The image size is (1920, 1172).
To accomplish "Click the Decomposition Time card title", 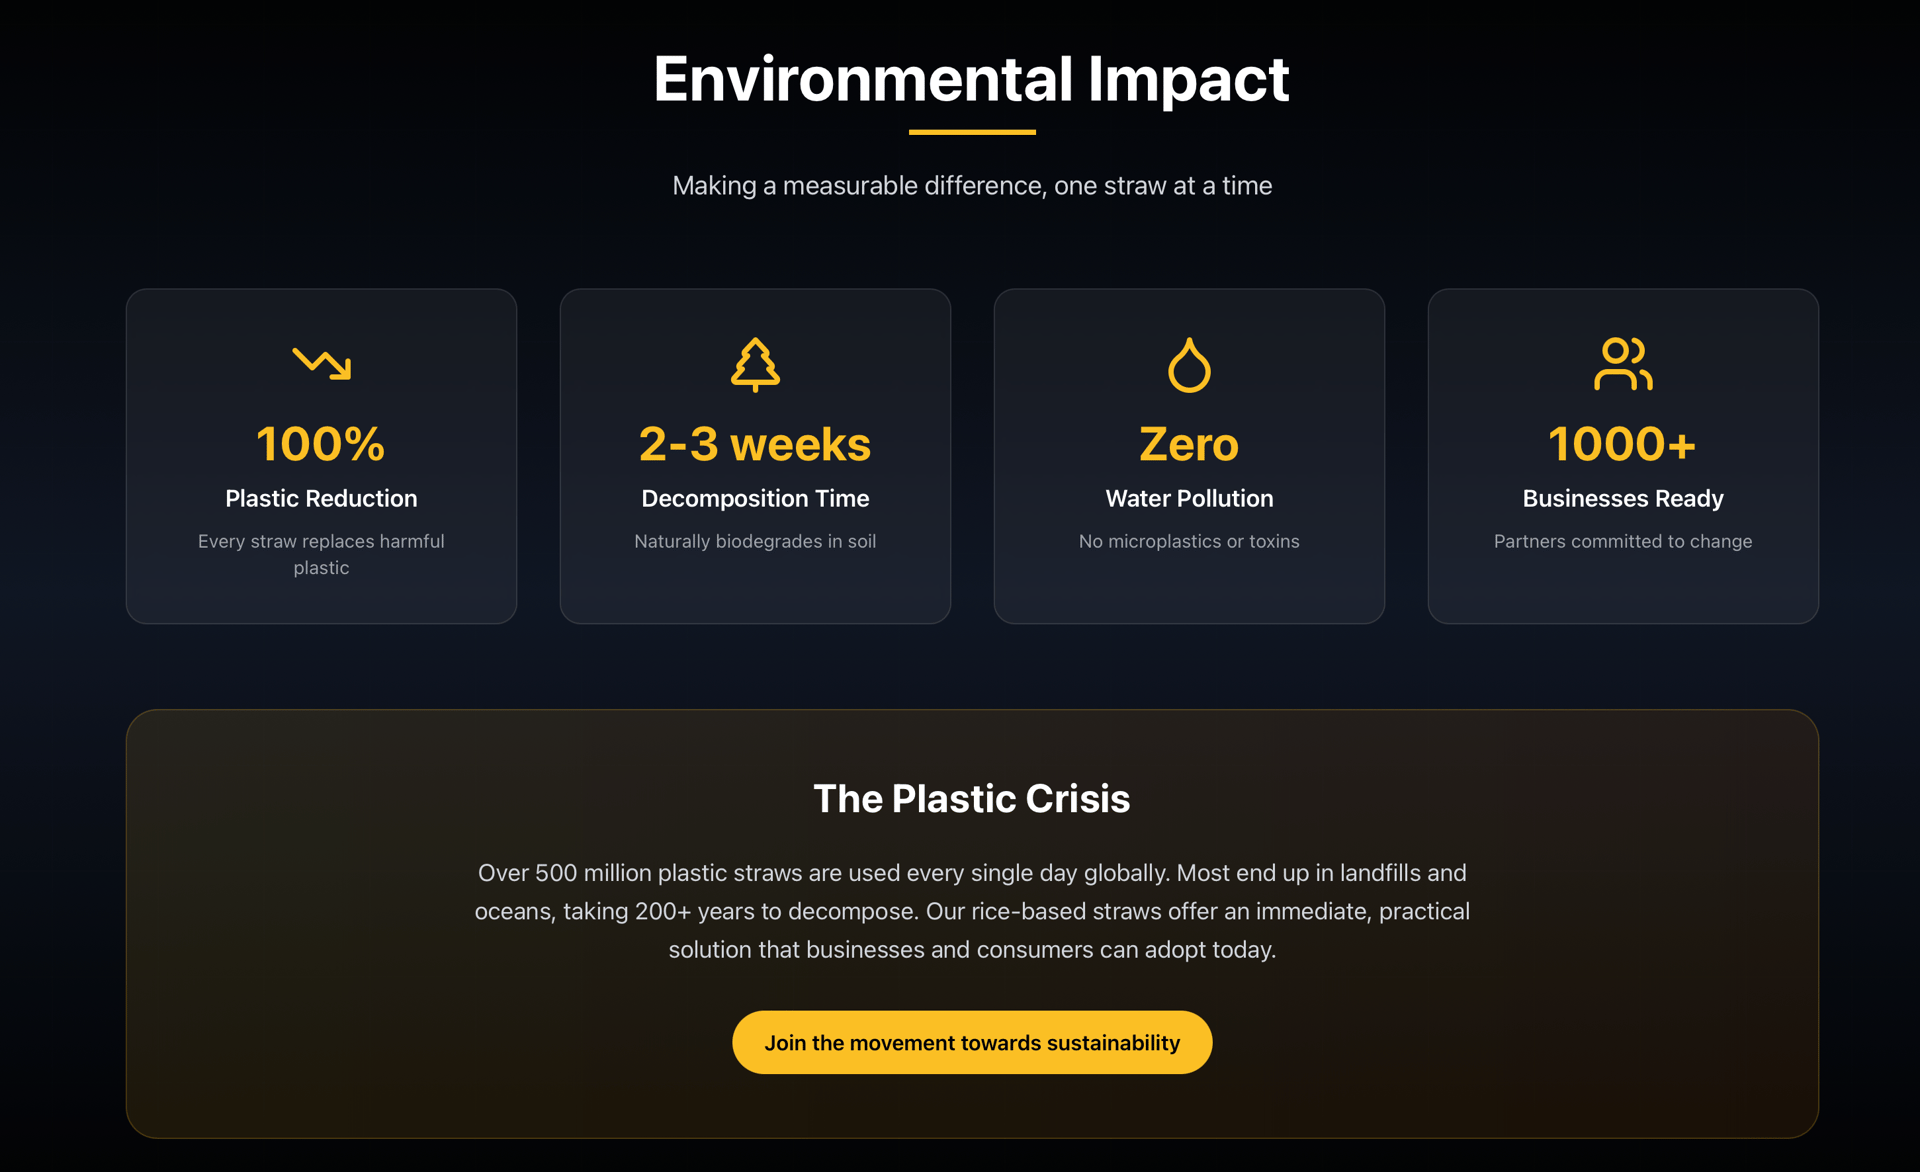I will pos(755,498).
